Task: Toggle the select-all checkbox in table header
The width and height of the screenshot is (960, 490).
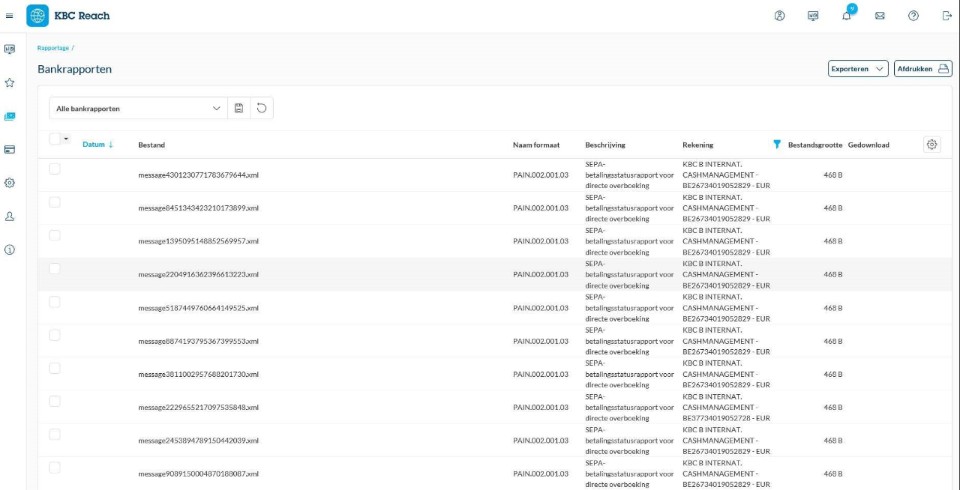Action: (55, 139)
